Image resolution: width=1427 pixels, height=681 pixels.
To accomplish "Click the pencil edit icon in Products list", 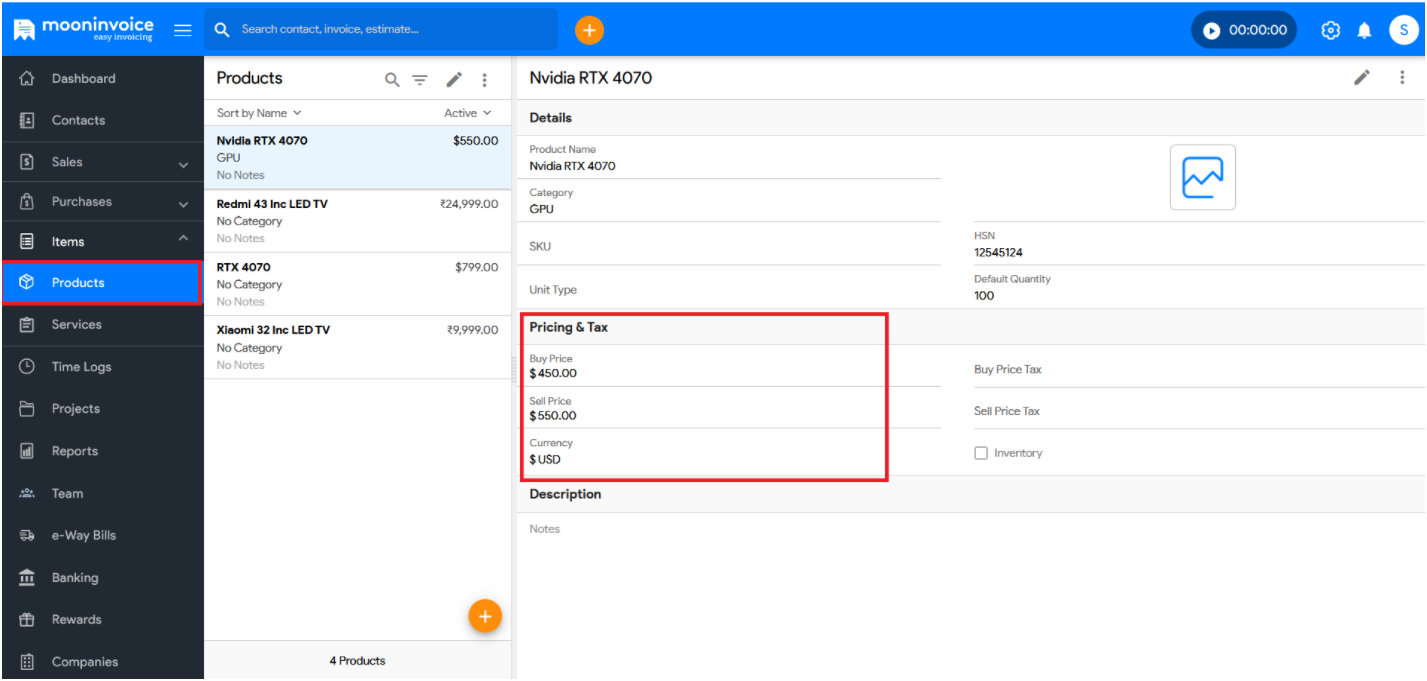I will tap(454, 79).
